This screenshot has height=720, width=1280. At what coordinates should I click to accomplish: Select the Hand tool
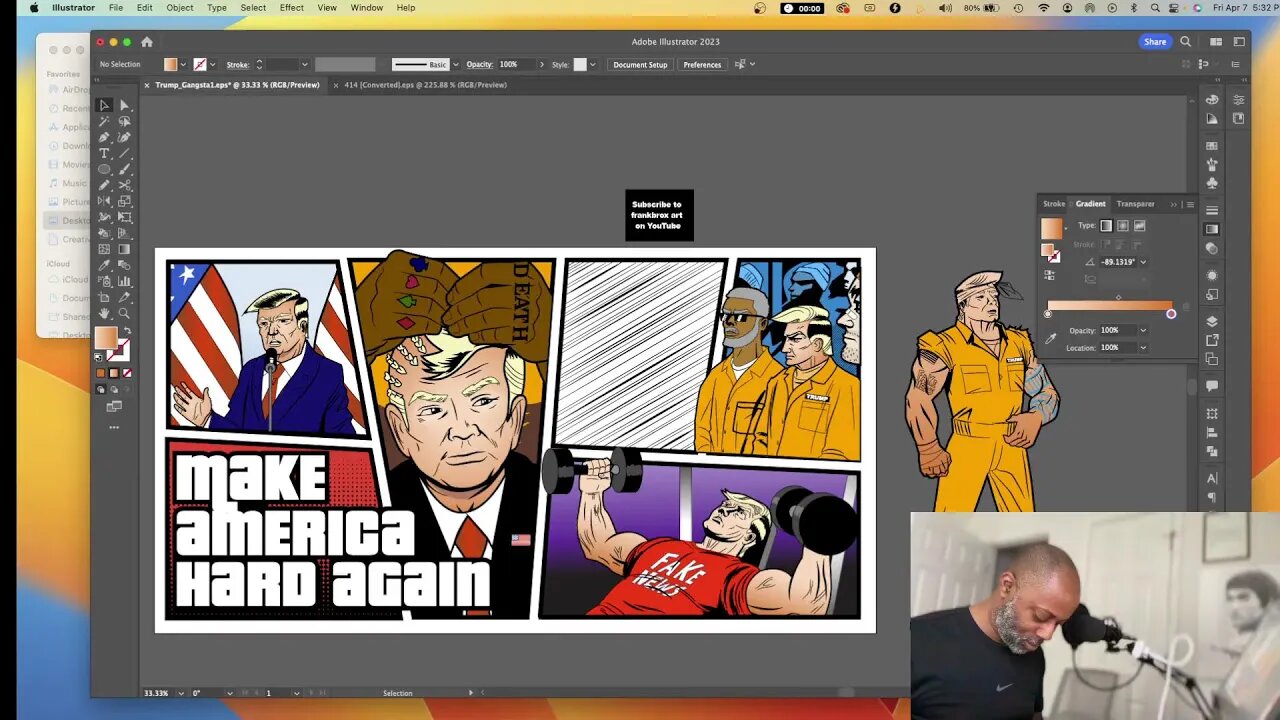click(x=104, y=313)
